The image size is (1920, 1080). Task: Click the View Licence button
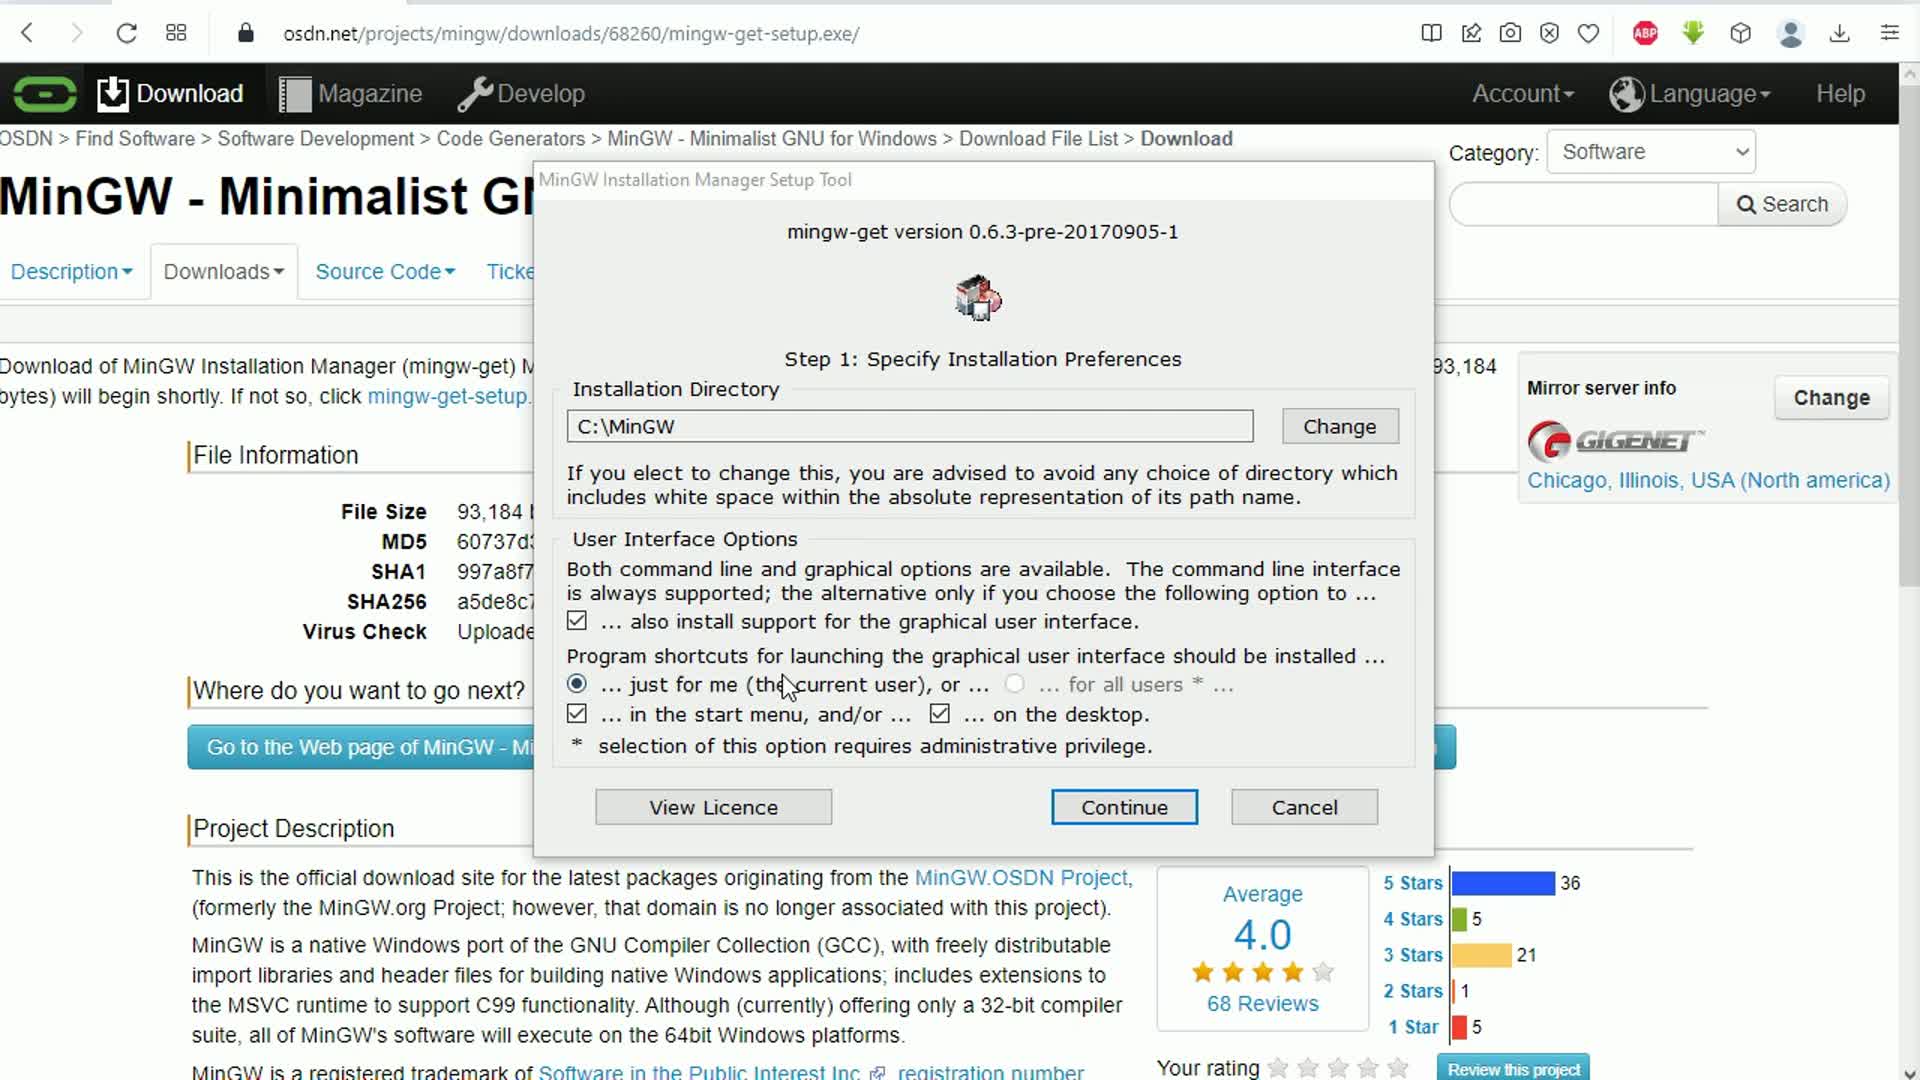click(713, 807)
